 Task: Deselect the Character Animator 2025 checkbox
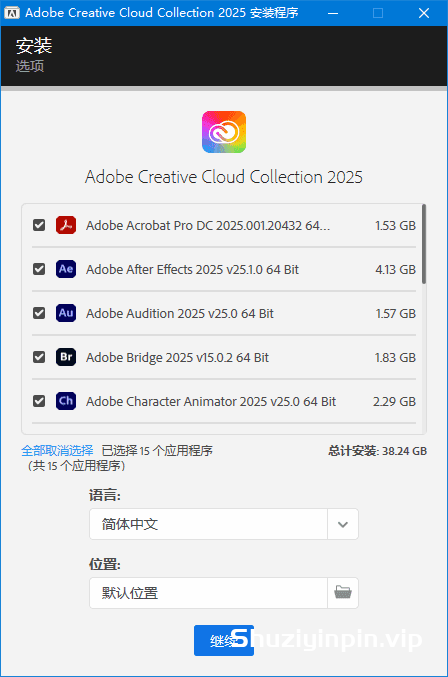point(39,402)
